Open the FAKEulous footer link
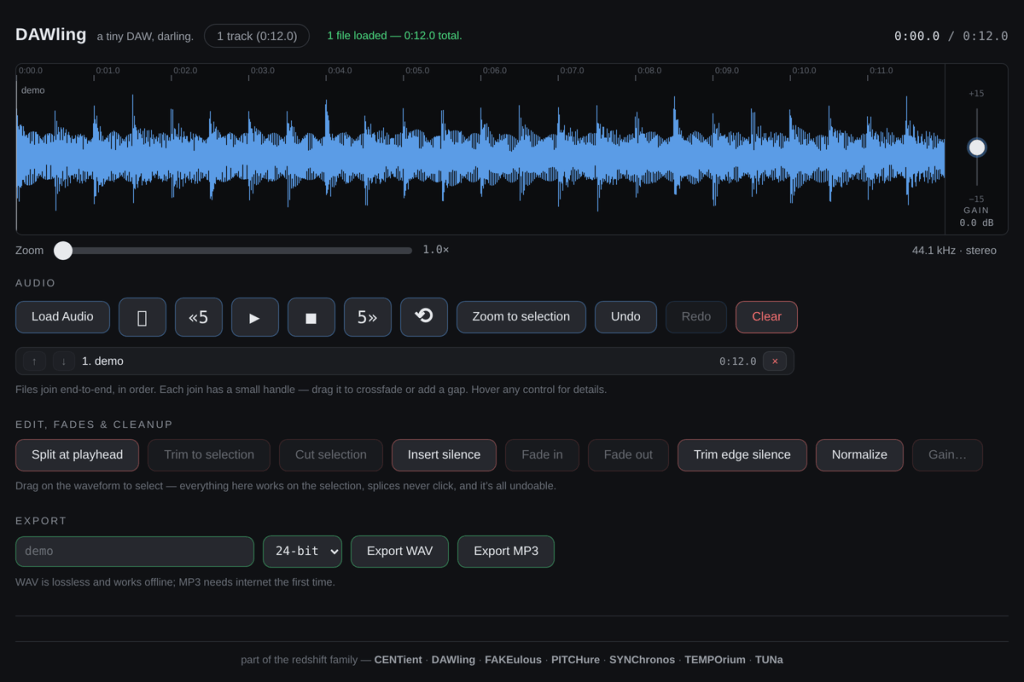 tap(513, 660)
